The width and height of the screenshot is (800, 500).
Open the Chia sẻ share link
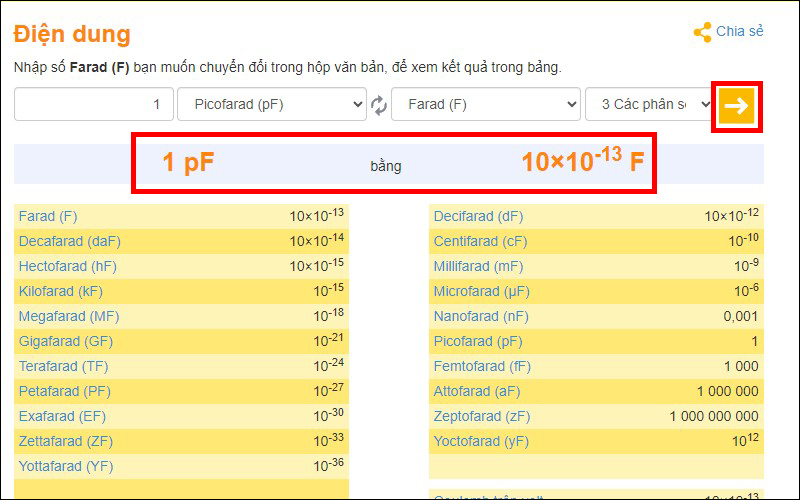[x=739, y=32]
